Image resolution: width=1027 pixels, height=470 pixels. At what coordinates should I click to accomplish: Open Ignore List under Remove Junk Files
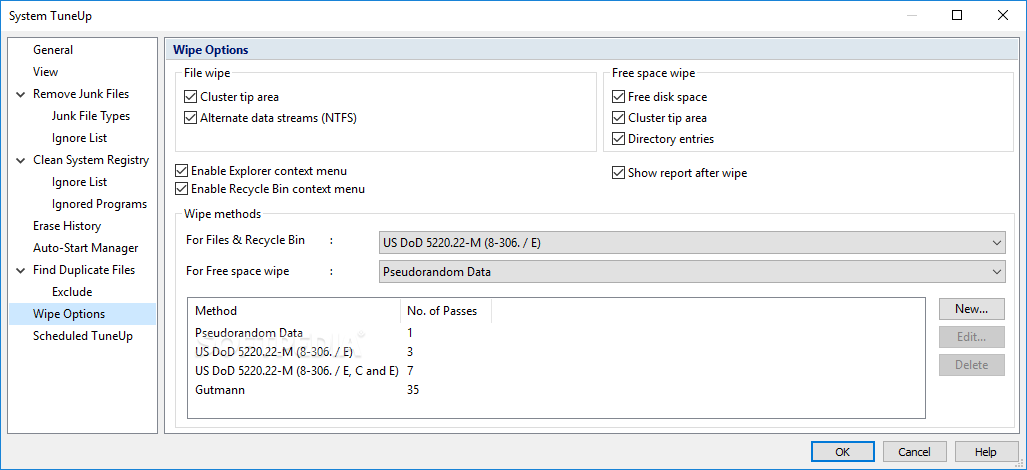click(x=79, y=138)
